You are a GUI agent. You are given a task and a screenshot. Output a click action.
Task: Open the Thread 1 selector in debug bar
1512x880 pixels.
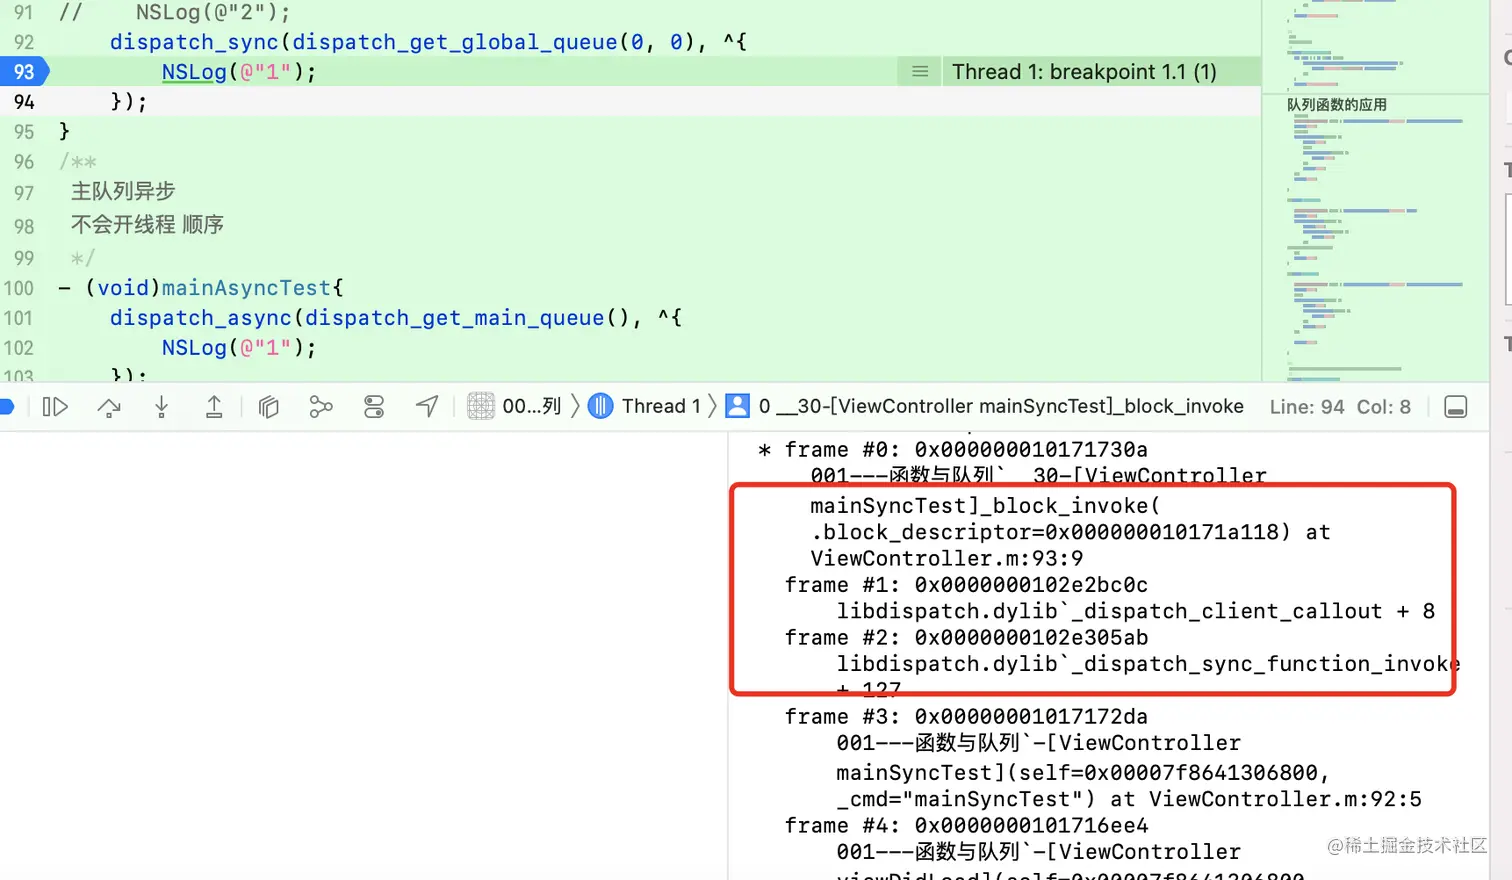tap(644, 406)
